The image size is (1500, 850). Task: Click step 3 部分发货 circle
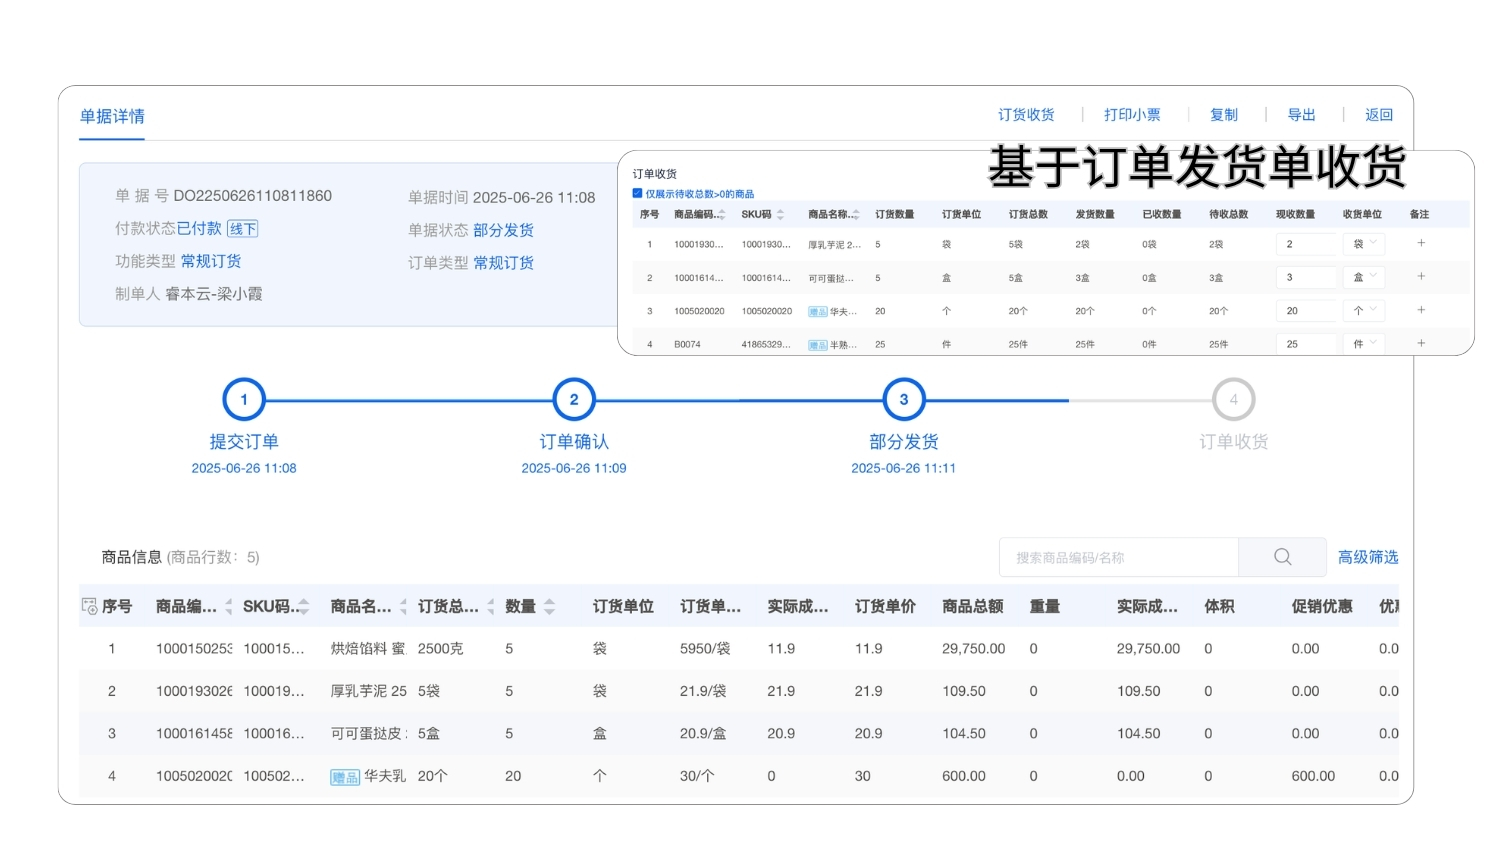(x=904, y=399)
